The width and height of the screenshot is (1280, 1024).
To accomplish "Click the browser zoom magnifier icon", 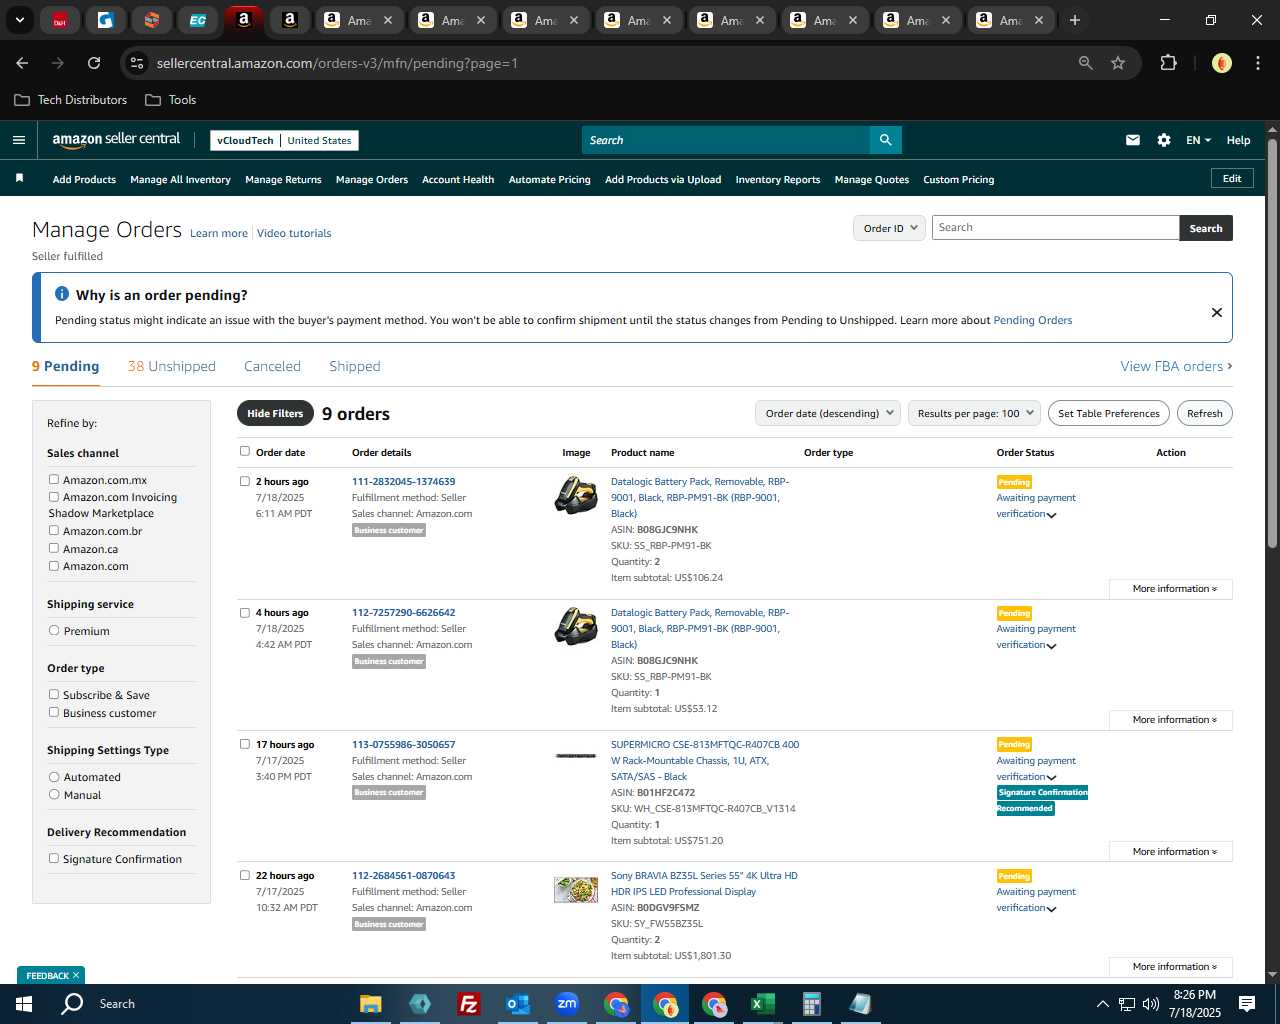I will pos(1086,63).
